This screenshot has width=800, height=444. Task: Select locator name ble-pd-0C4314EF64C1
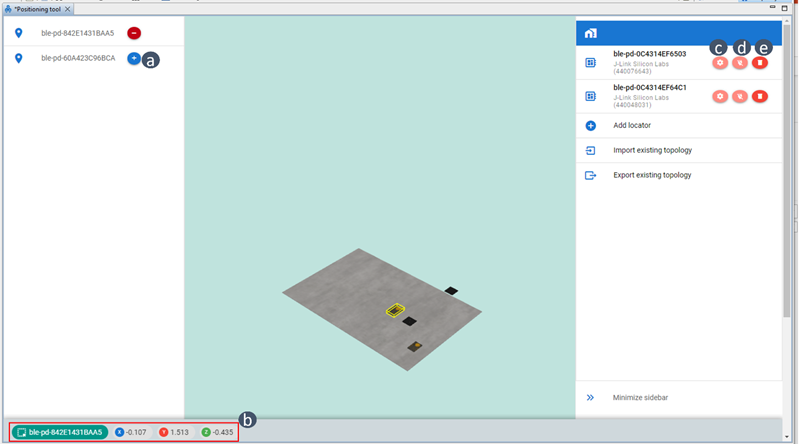649,87
